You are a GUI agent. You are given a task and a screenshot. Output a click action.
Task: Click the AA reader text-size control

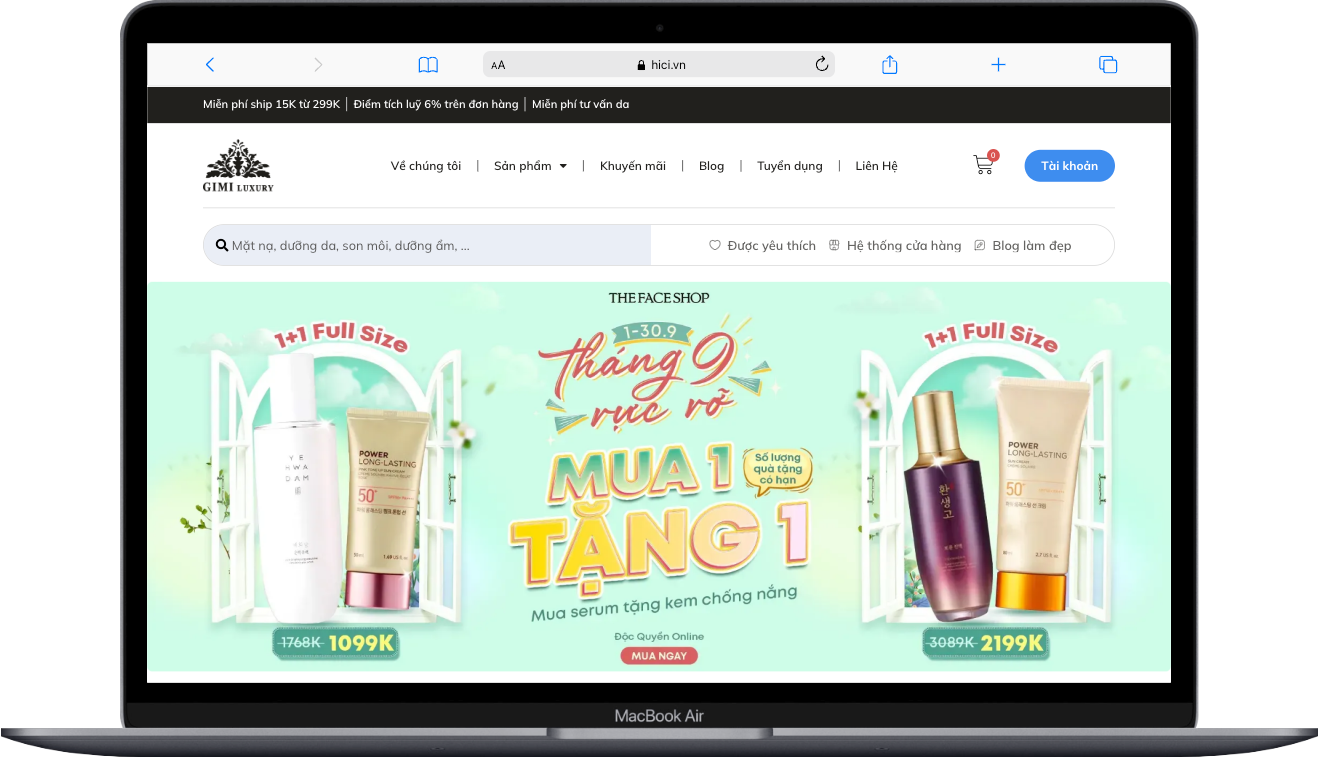click(x=498, y=65)
